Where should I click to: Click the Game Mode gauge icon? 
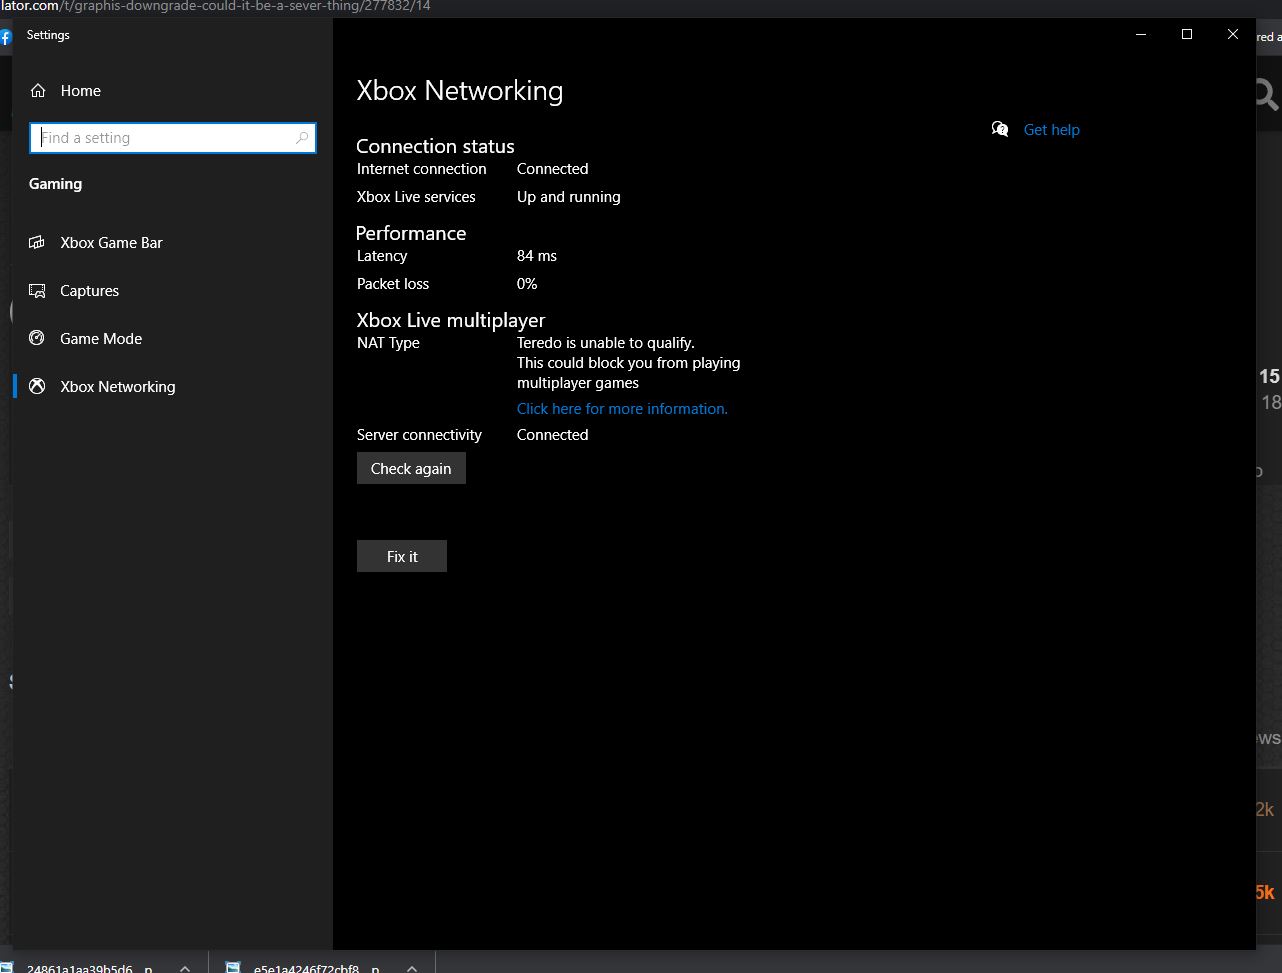coord(38,338)
